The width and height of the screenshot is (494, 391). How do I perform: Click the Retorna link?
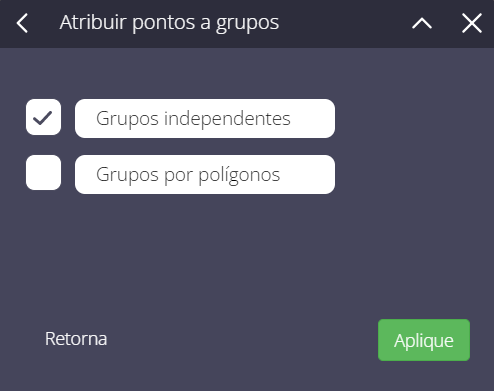[x=76, y=339]
